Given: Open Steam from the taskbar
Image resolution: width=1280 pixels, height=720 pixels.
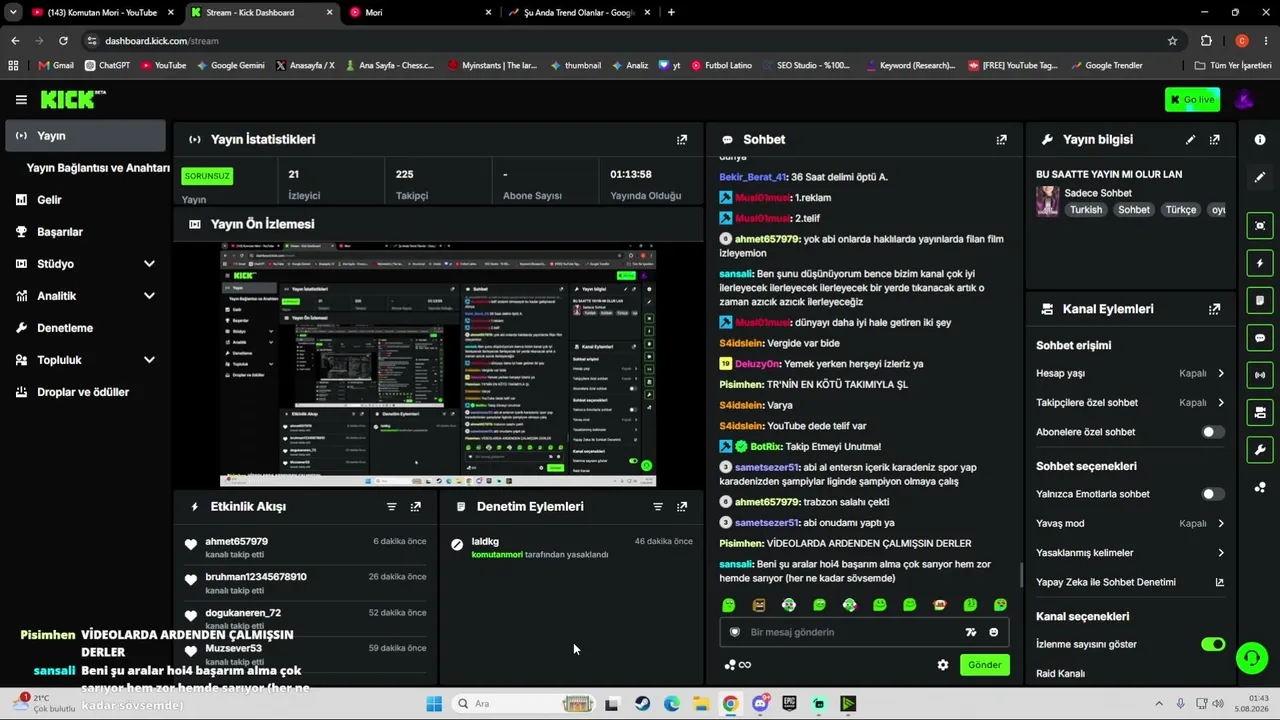Looking at the screenshot, I should tap(642, 704).
